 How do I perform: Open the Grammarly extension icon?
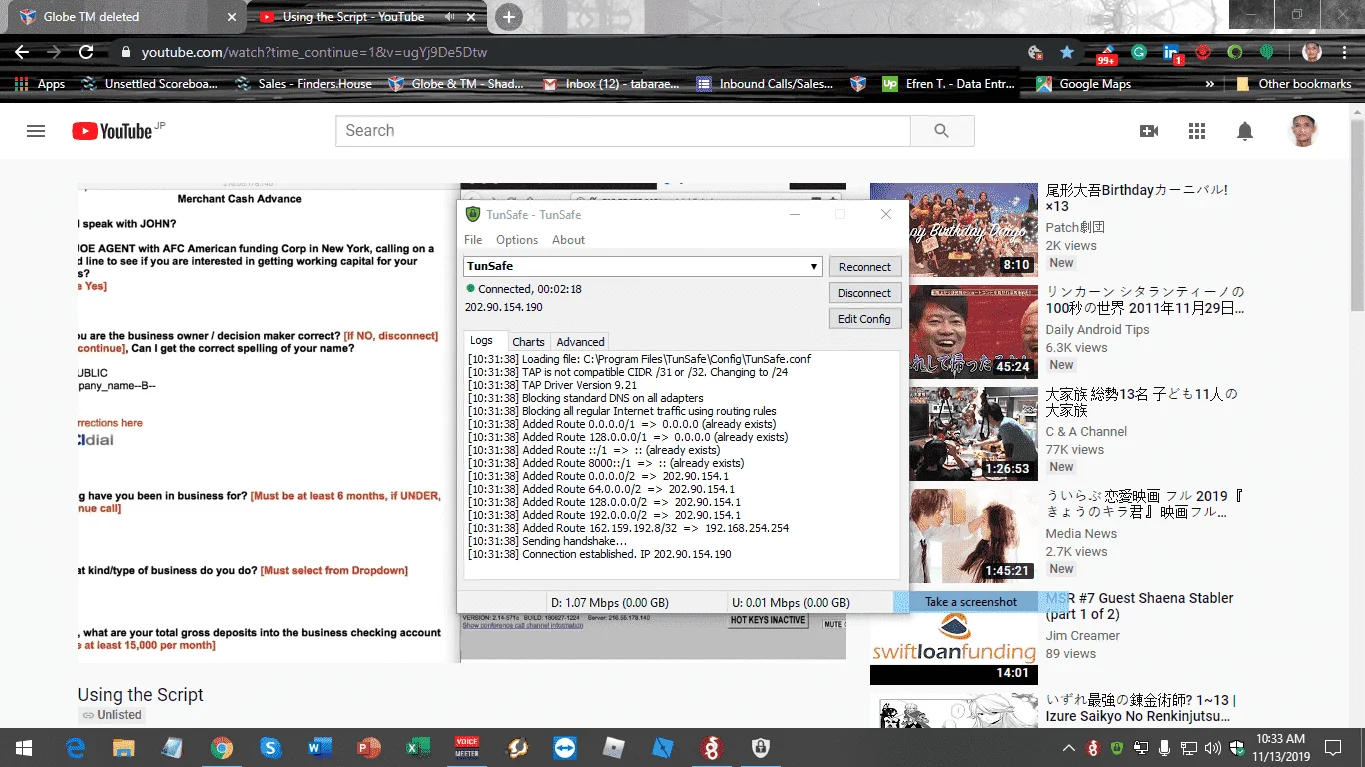coord(1139,52)
